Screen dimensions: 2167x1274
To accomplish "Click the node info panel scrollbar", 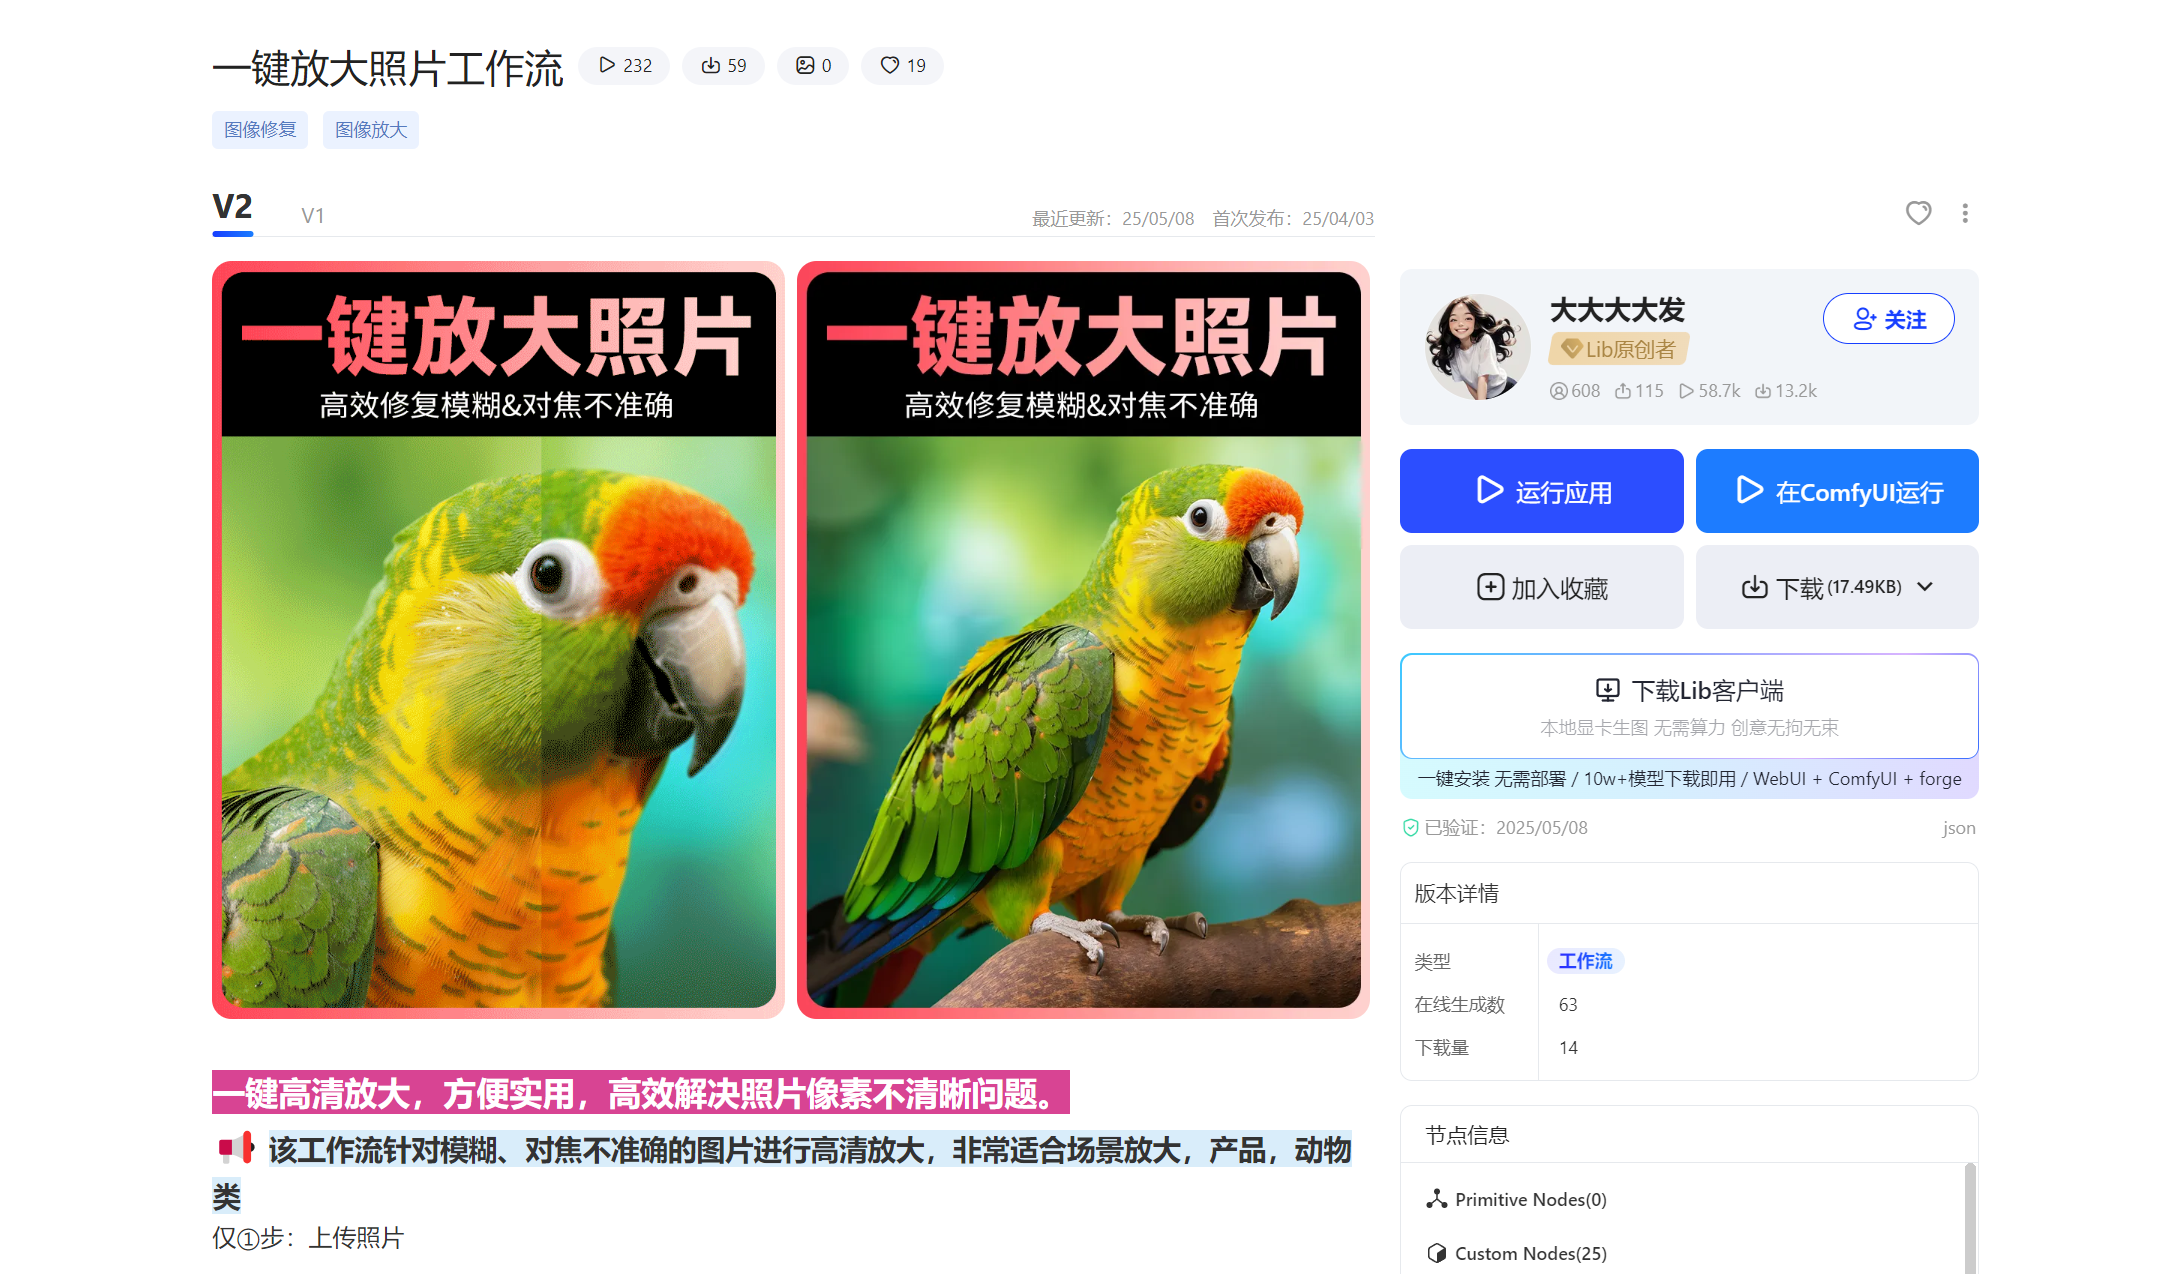I will click(x=1969, y=1217).
